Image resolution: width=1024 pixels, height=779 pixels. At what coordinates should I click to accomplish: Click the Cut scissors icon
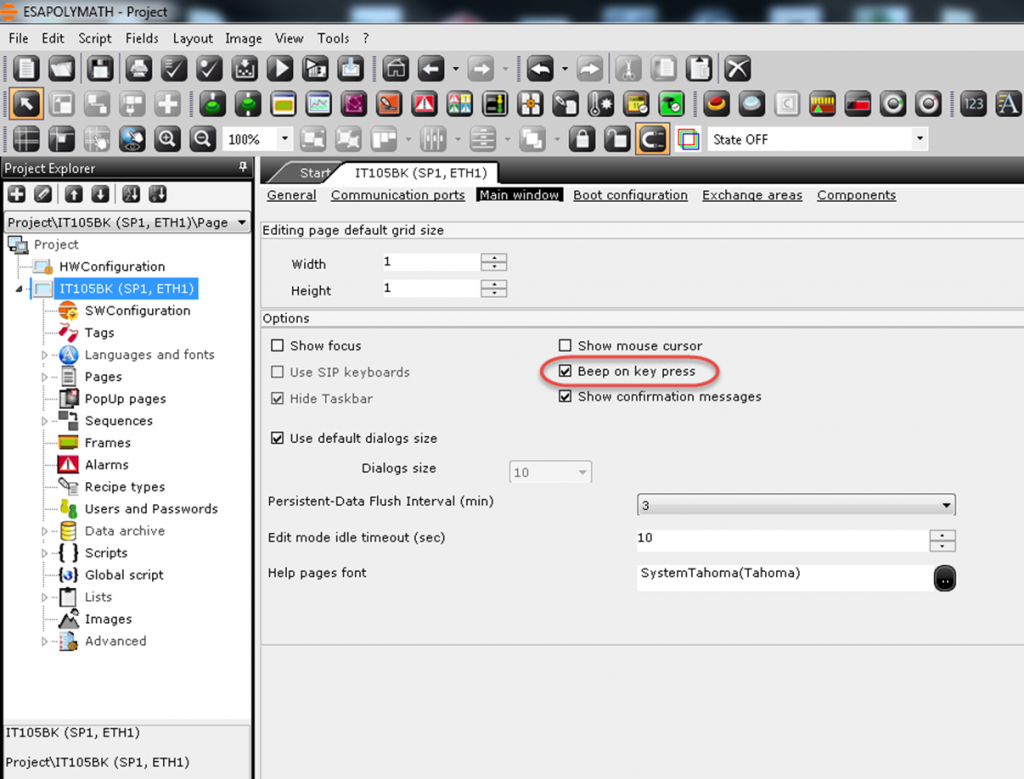(x=628, y=69)
